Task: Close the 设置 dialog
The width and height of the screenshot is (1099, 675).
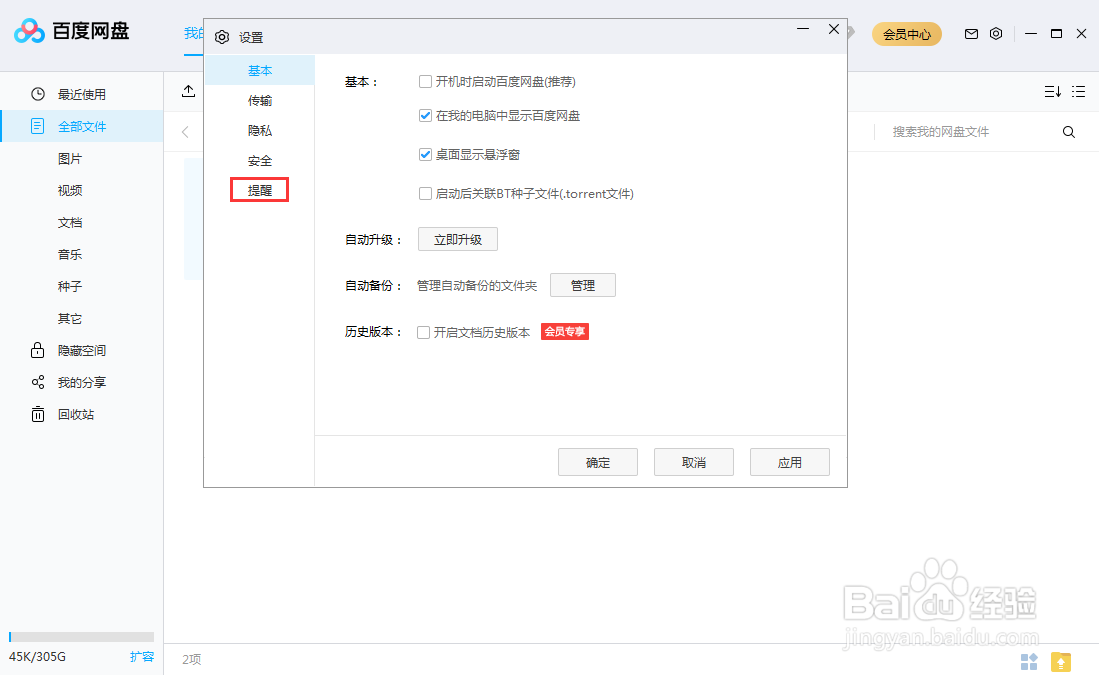Action: (x=833, y=29)
